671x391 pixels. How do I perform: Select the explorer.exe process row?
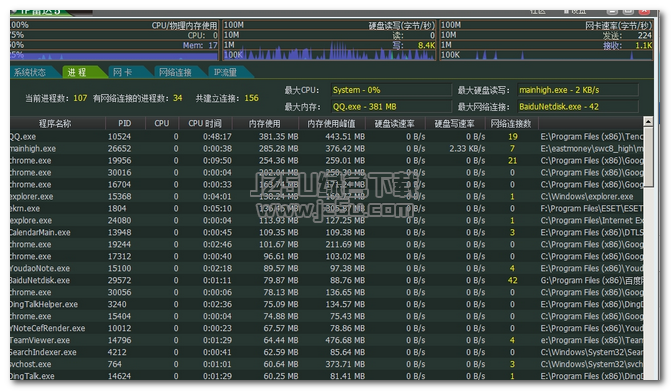(327, 196)
